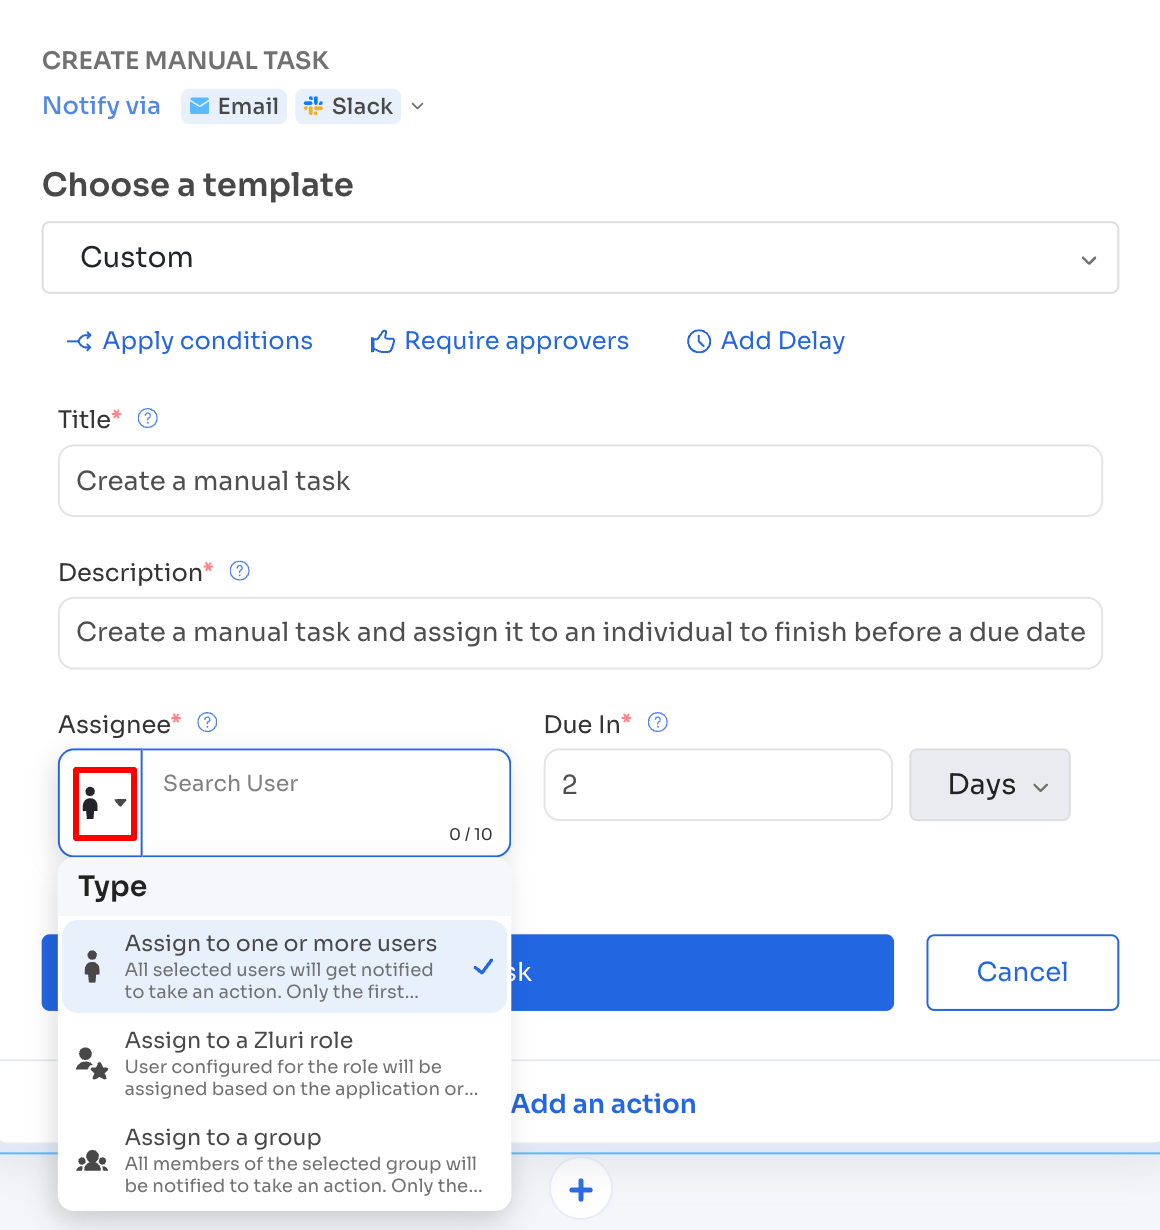This screenshot has height=1230, width=1160.
Task: Open the Days unit dropdown
Action: 989,785
